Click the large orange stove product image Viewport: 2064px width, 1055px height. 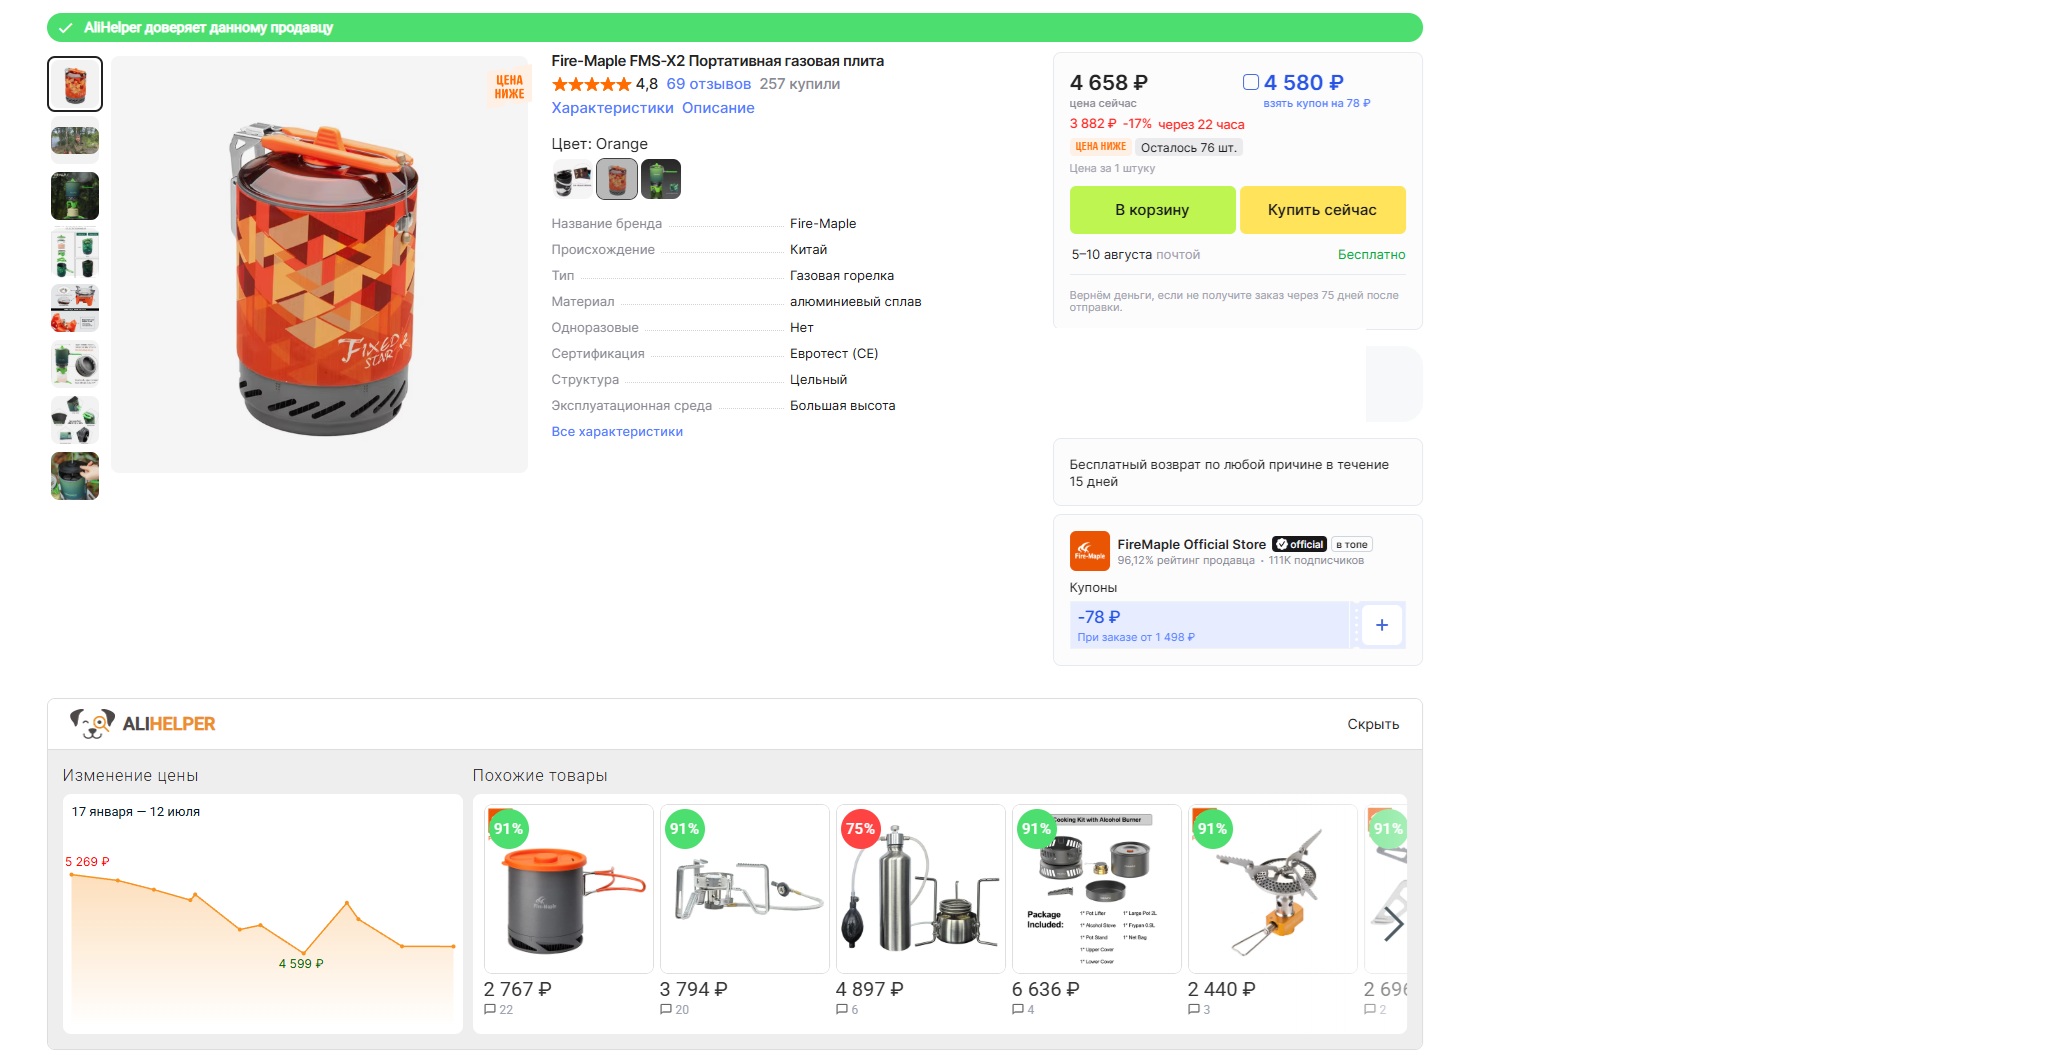tap(320, 265)
